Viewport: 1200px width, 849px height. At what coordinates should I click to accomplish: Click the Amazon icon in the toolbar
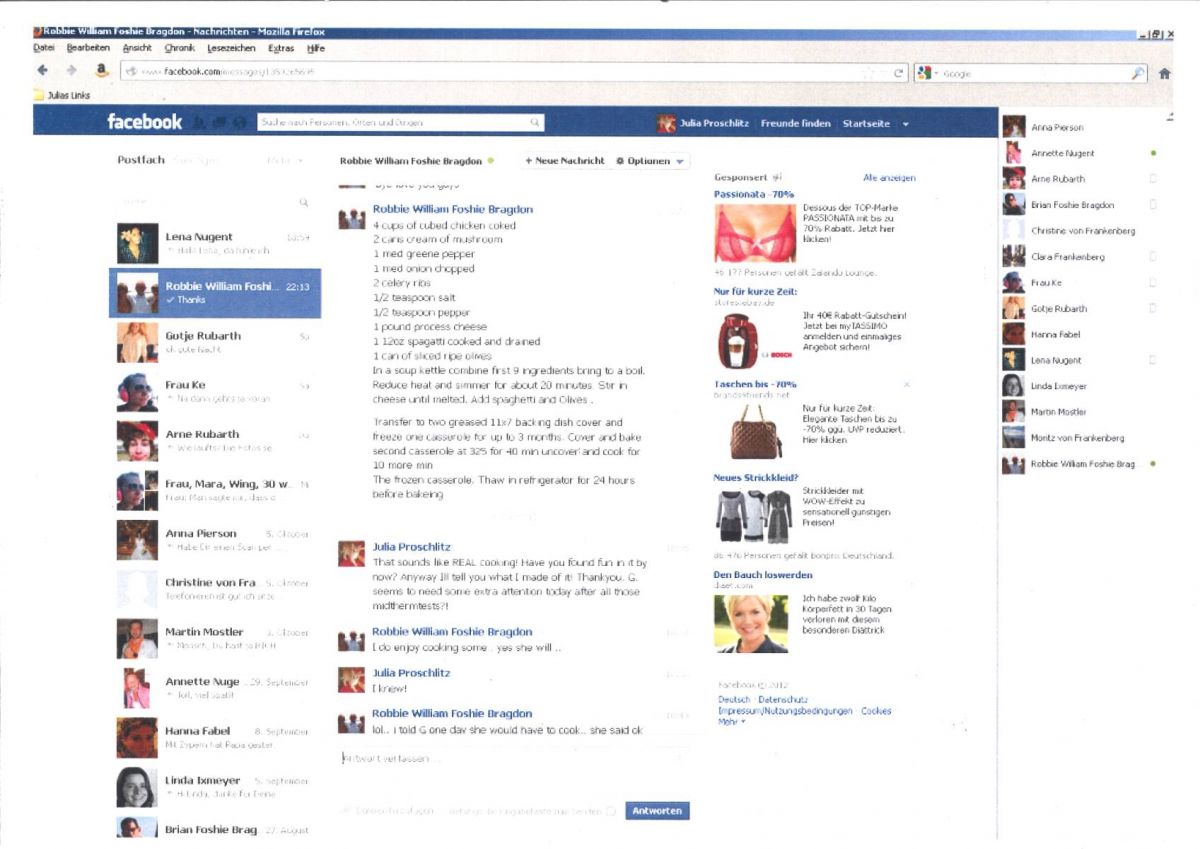pyautogui.click(x=101, y=71)
